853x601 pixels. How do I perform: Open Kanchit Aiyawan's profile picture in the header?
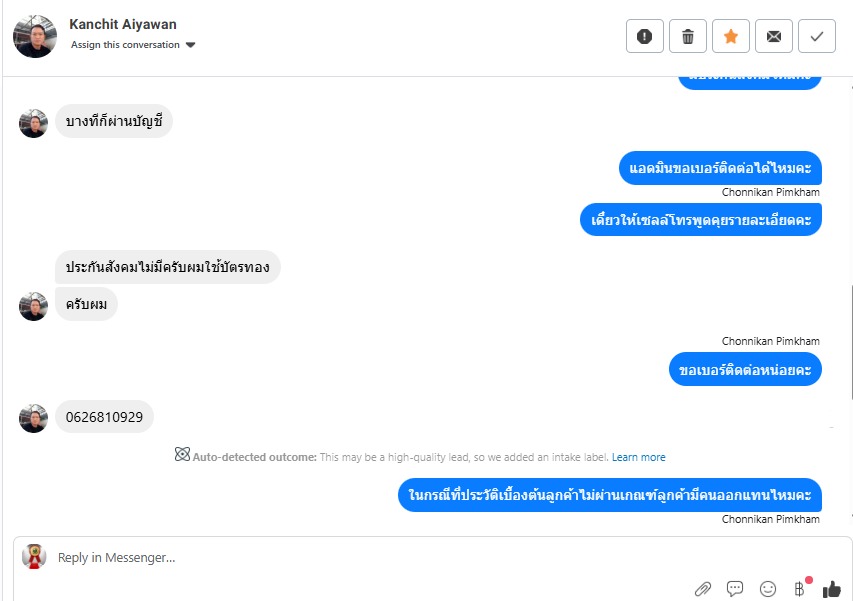pyautogui.click(x=35, y=36)
